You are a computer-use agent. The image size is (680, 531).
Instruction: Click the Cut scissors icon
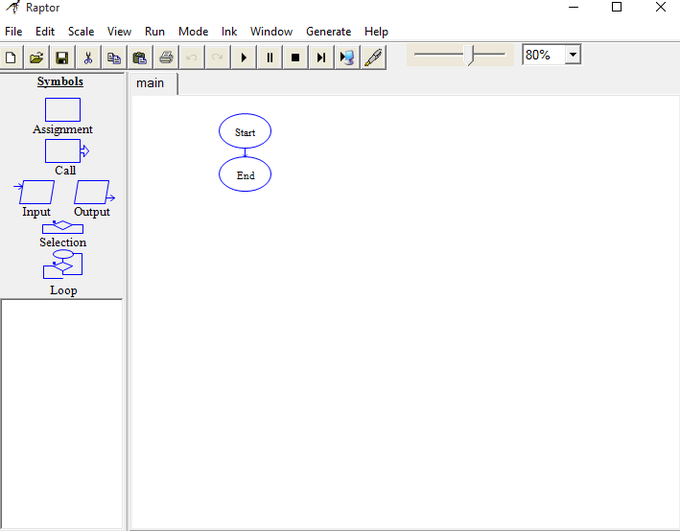88,58
